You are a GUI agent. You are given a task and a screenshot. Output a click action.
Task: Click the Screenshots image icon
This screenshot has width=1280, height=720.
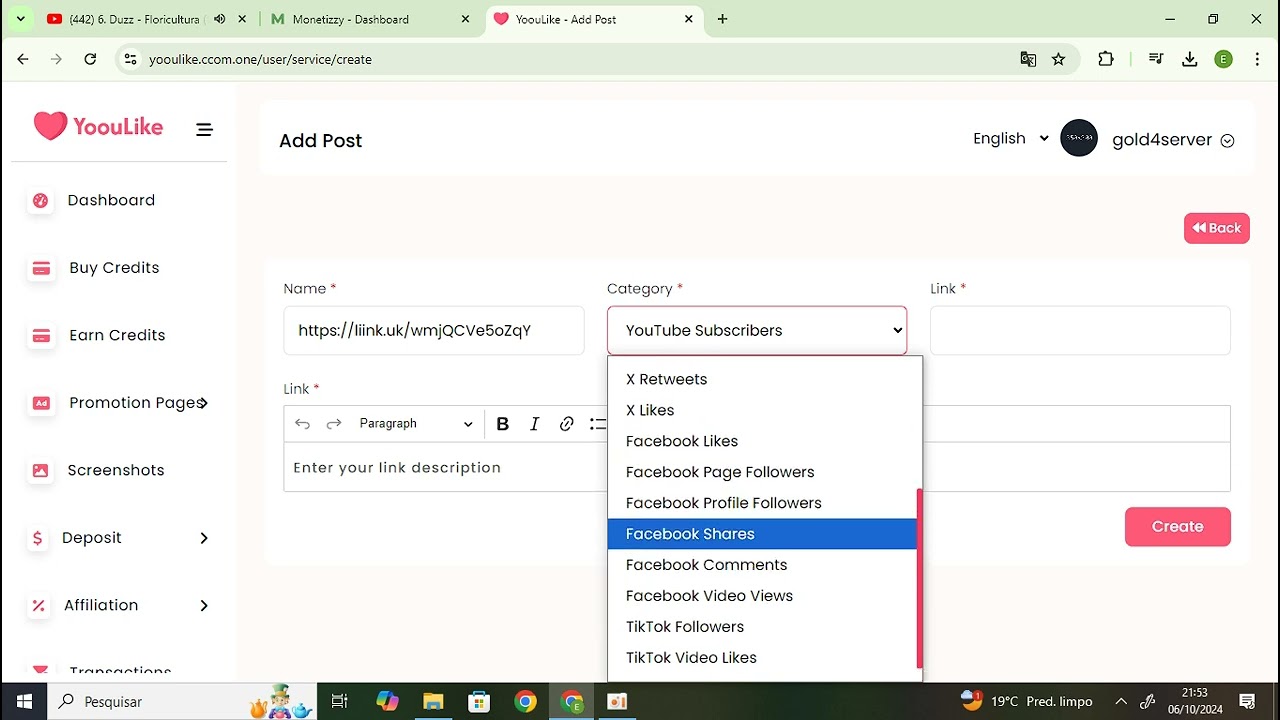pyautogui.click(x=41, y=470)
